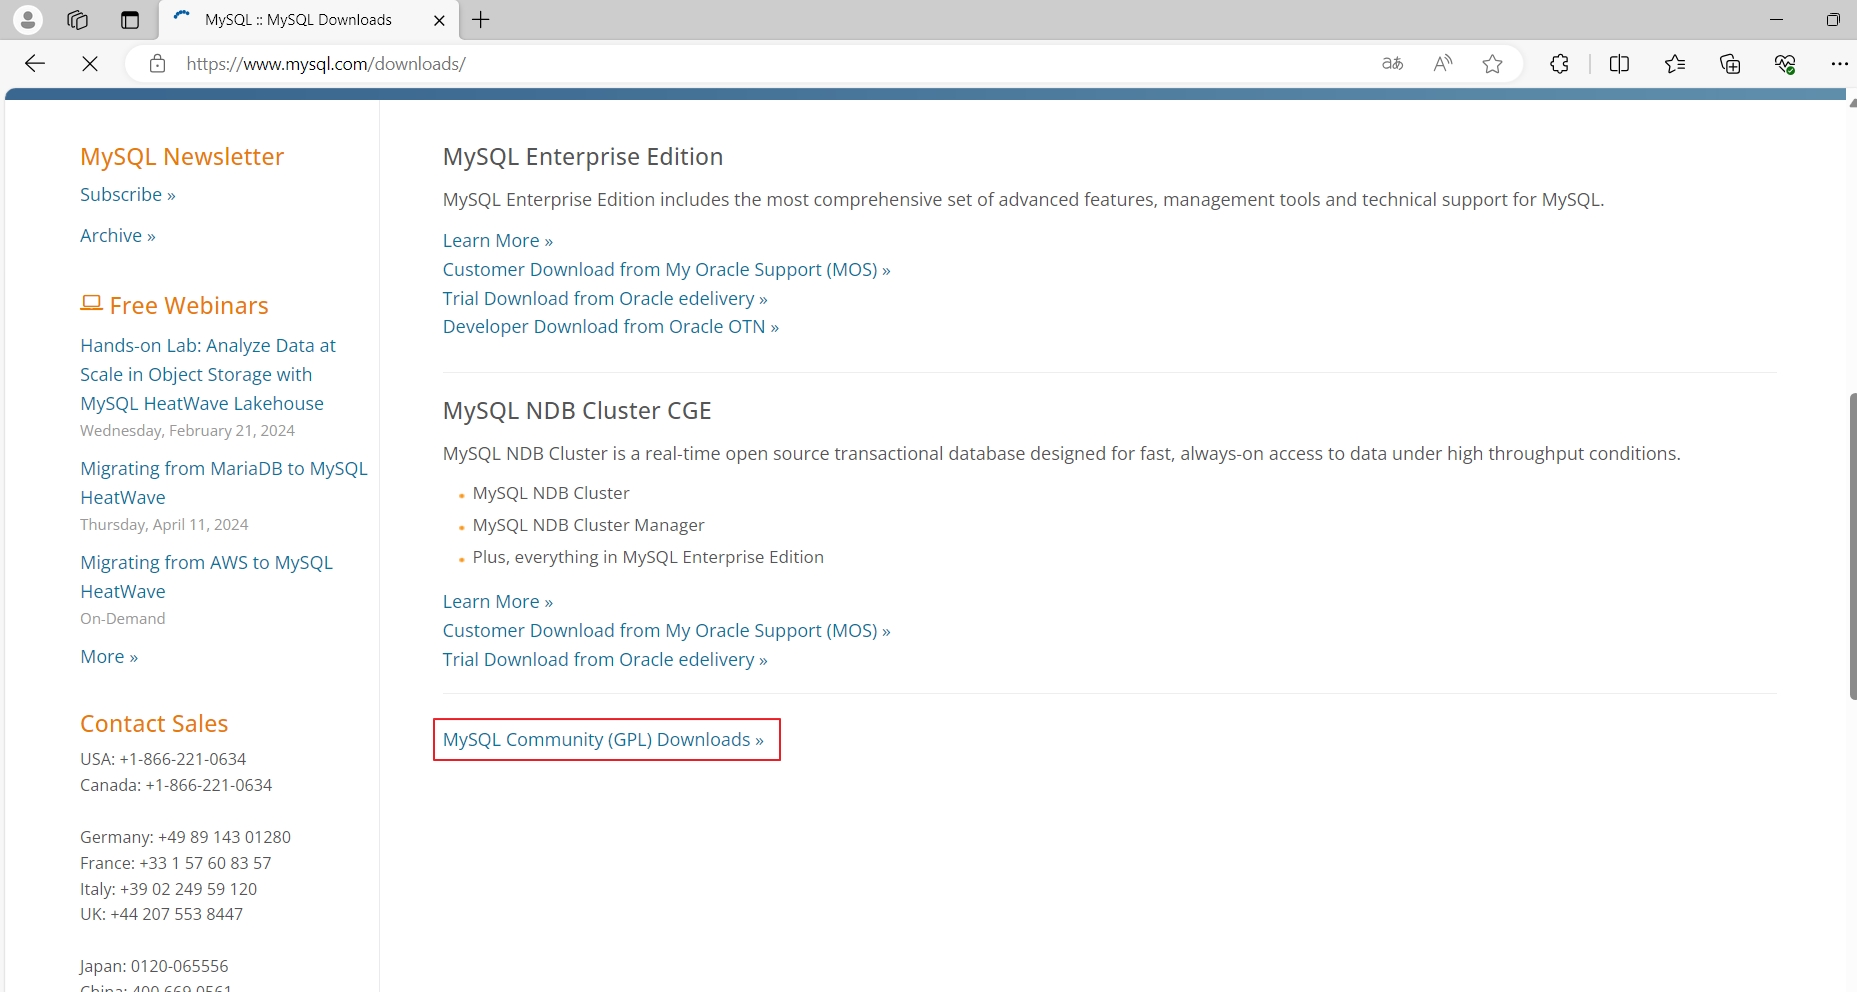Viewport: 1857px width, 992px height.
Task: Open the tab actions menu icon
Action: point(130,19)
